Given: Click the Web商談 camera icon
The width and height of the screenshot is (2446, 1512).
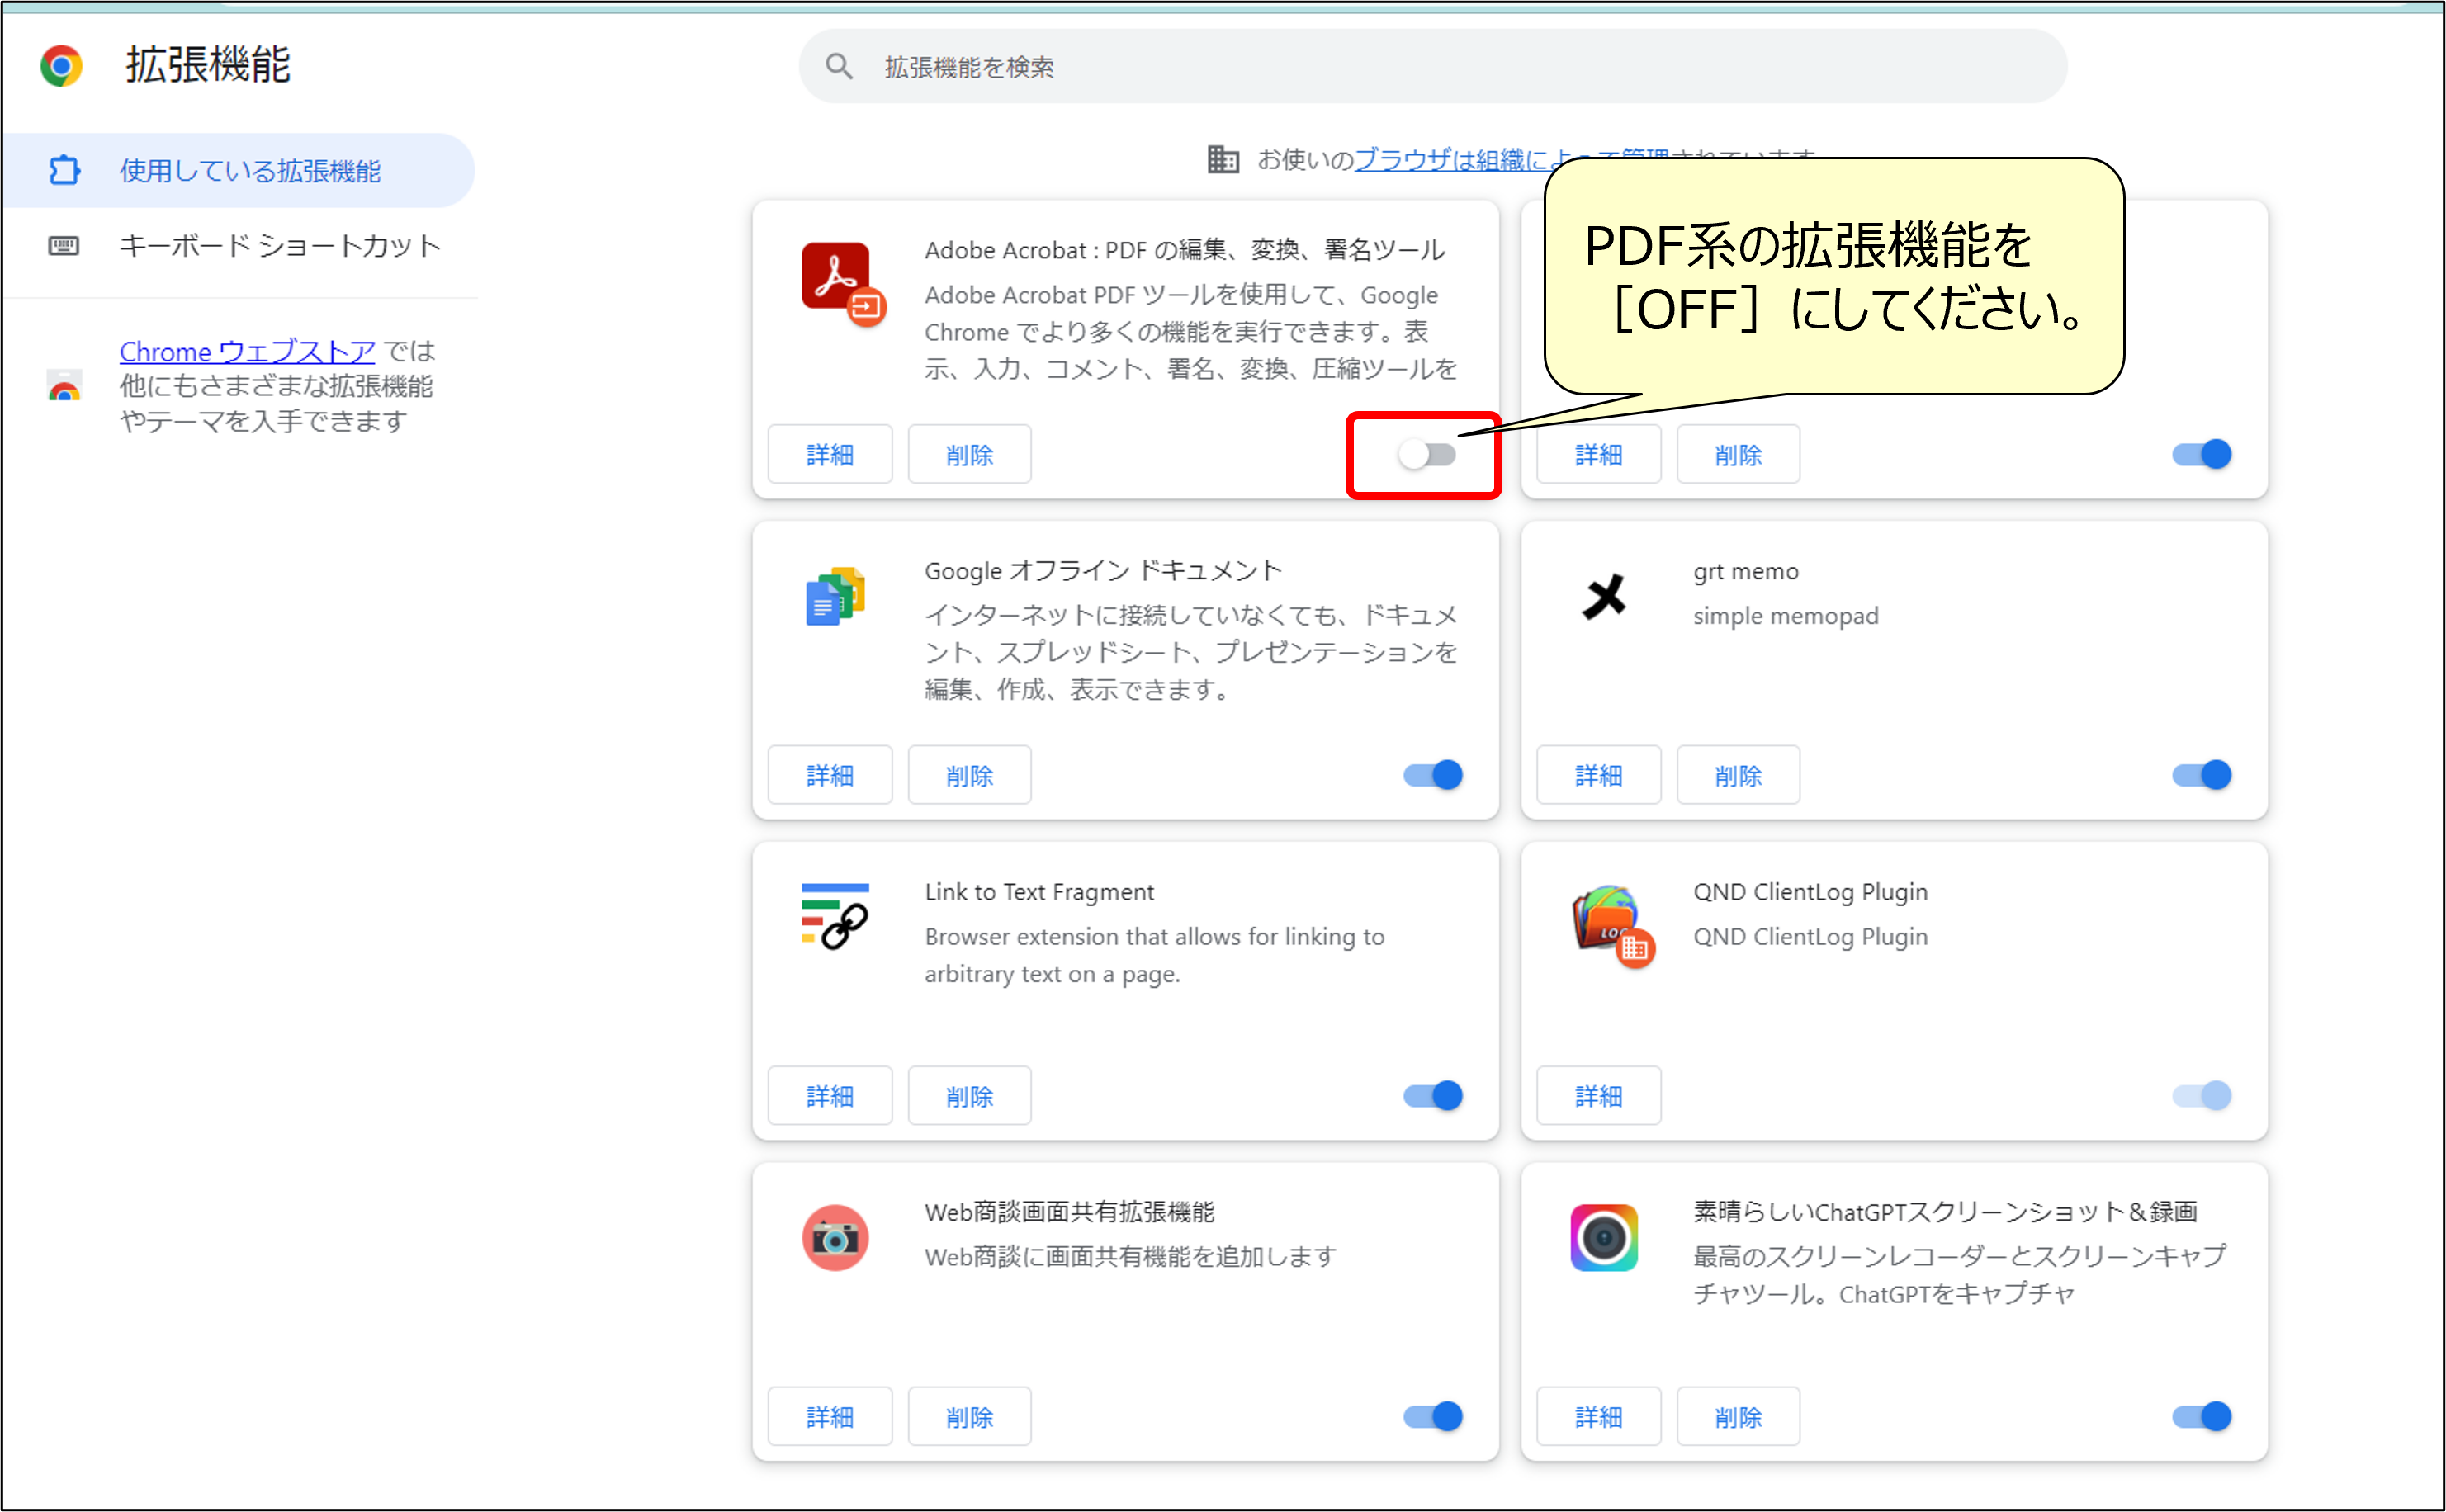Looking at the screenshot, I should point(836,1238).
